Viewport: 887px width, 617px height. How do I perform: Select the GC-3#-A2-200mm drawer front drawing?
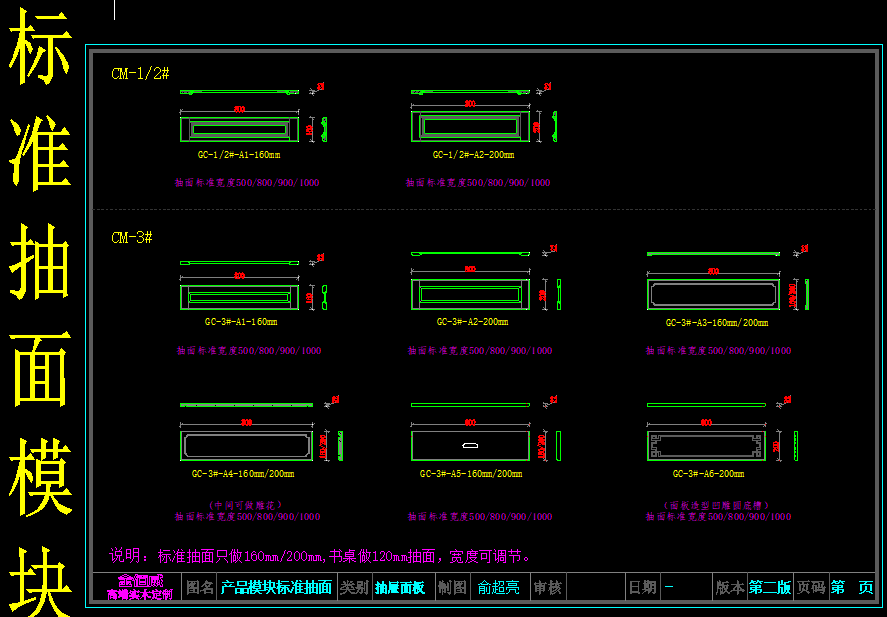(470, 293)
